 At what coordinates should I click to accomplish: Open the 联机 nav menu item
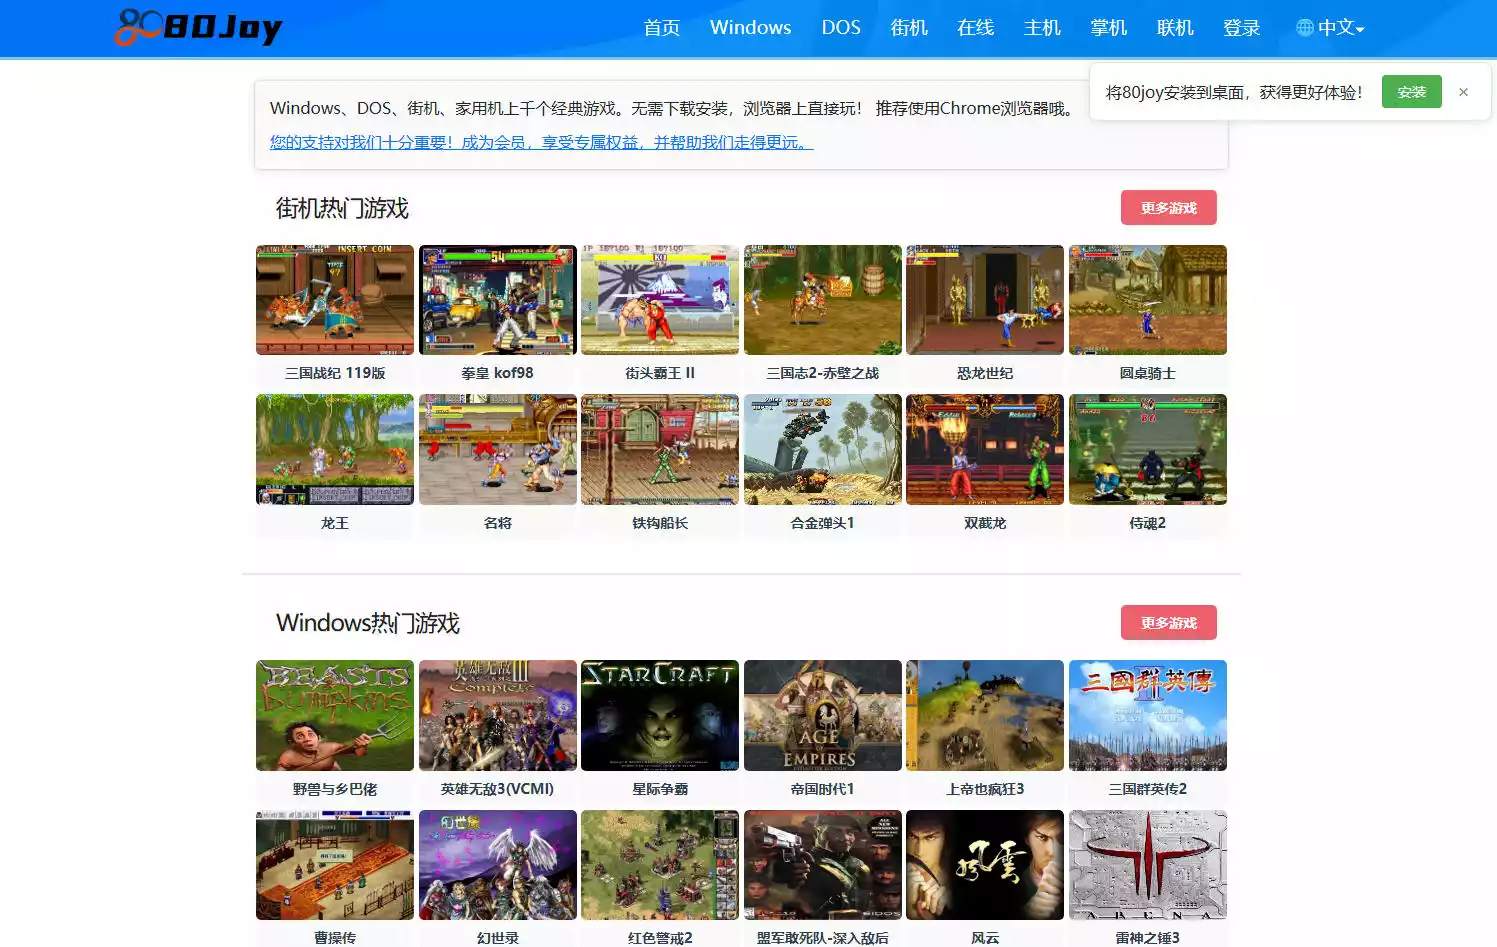pyautogui.click(x=1175, y=28)
